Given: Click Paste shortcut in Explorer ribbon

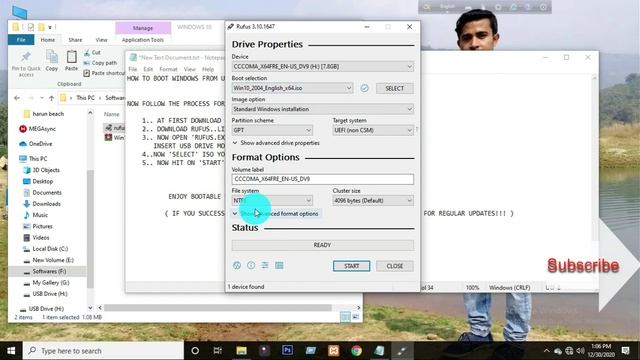Looking at the screenshot, I should (104, 73).
